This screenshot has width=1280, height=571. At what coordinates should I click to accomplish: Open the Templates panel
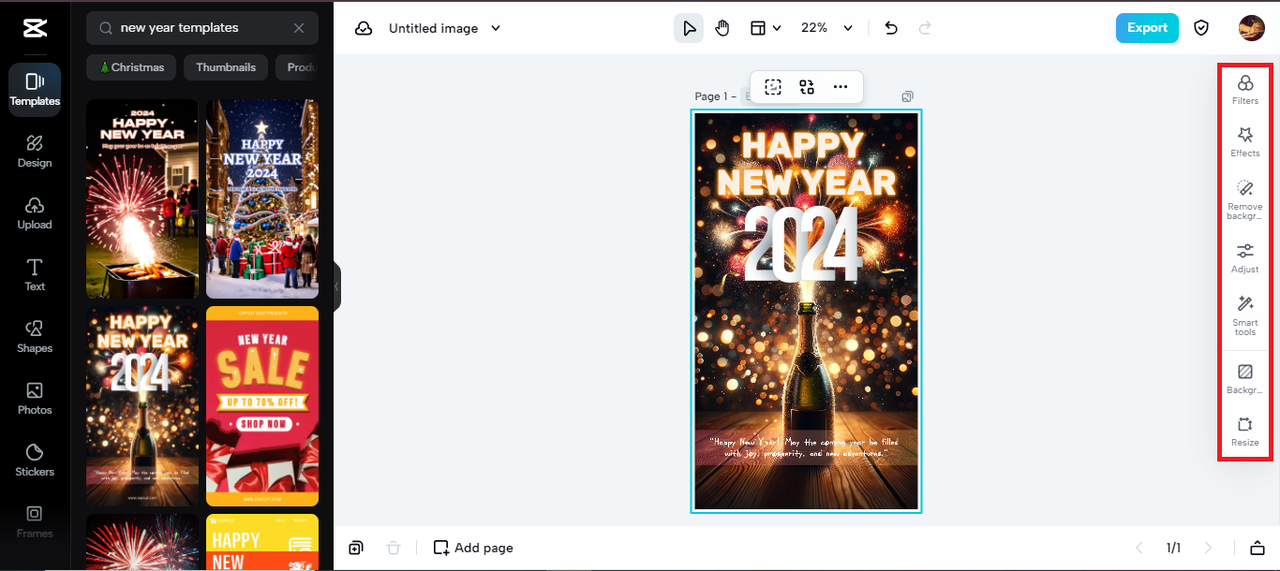pos(34,89)
